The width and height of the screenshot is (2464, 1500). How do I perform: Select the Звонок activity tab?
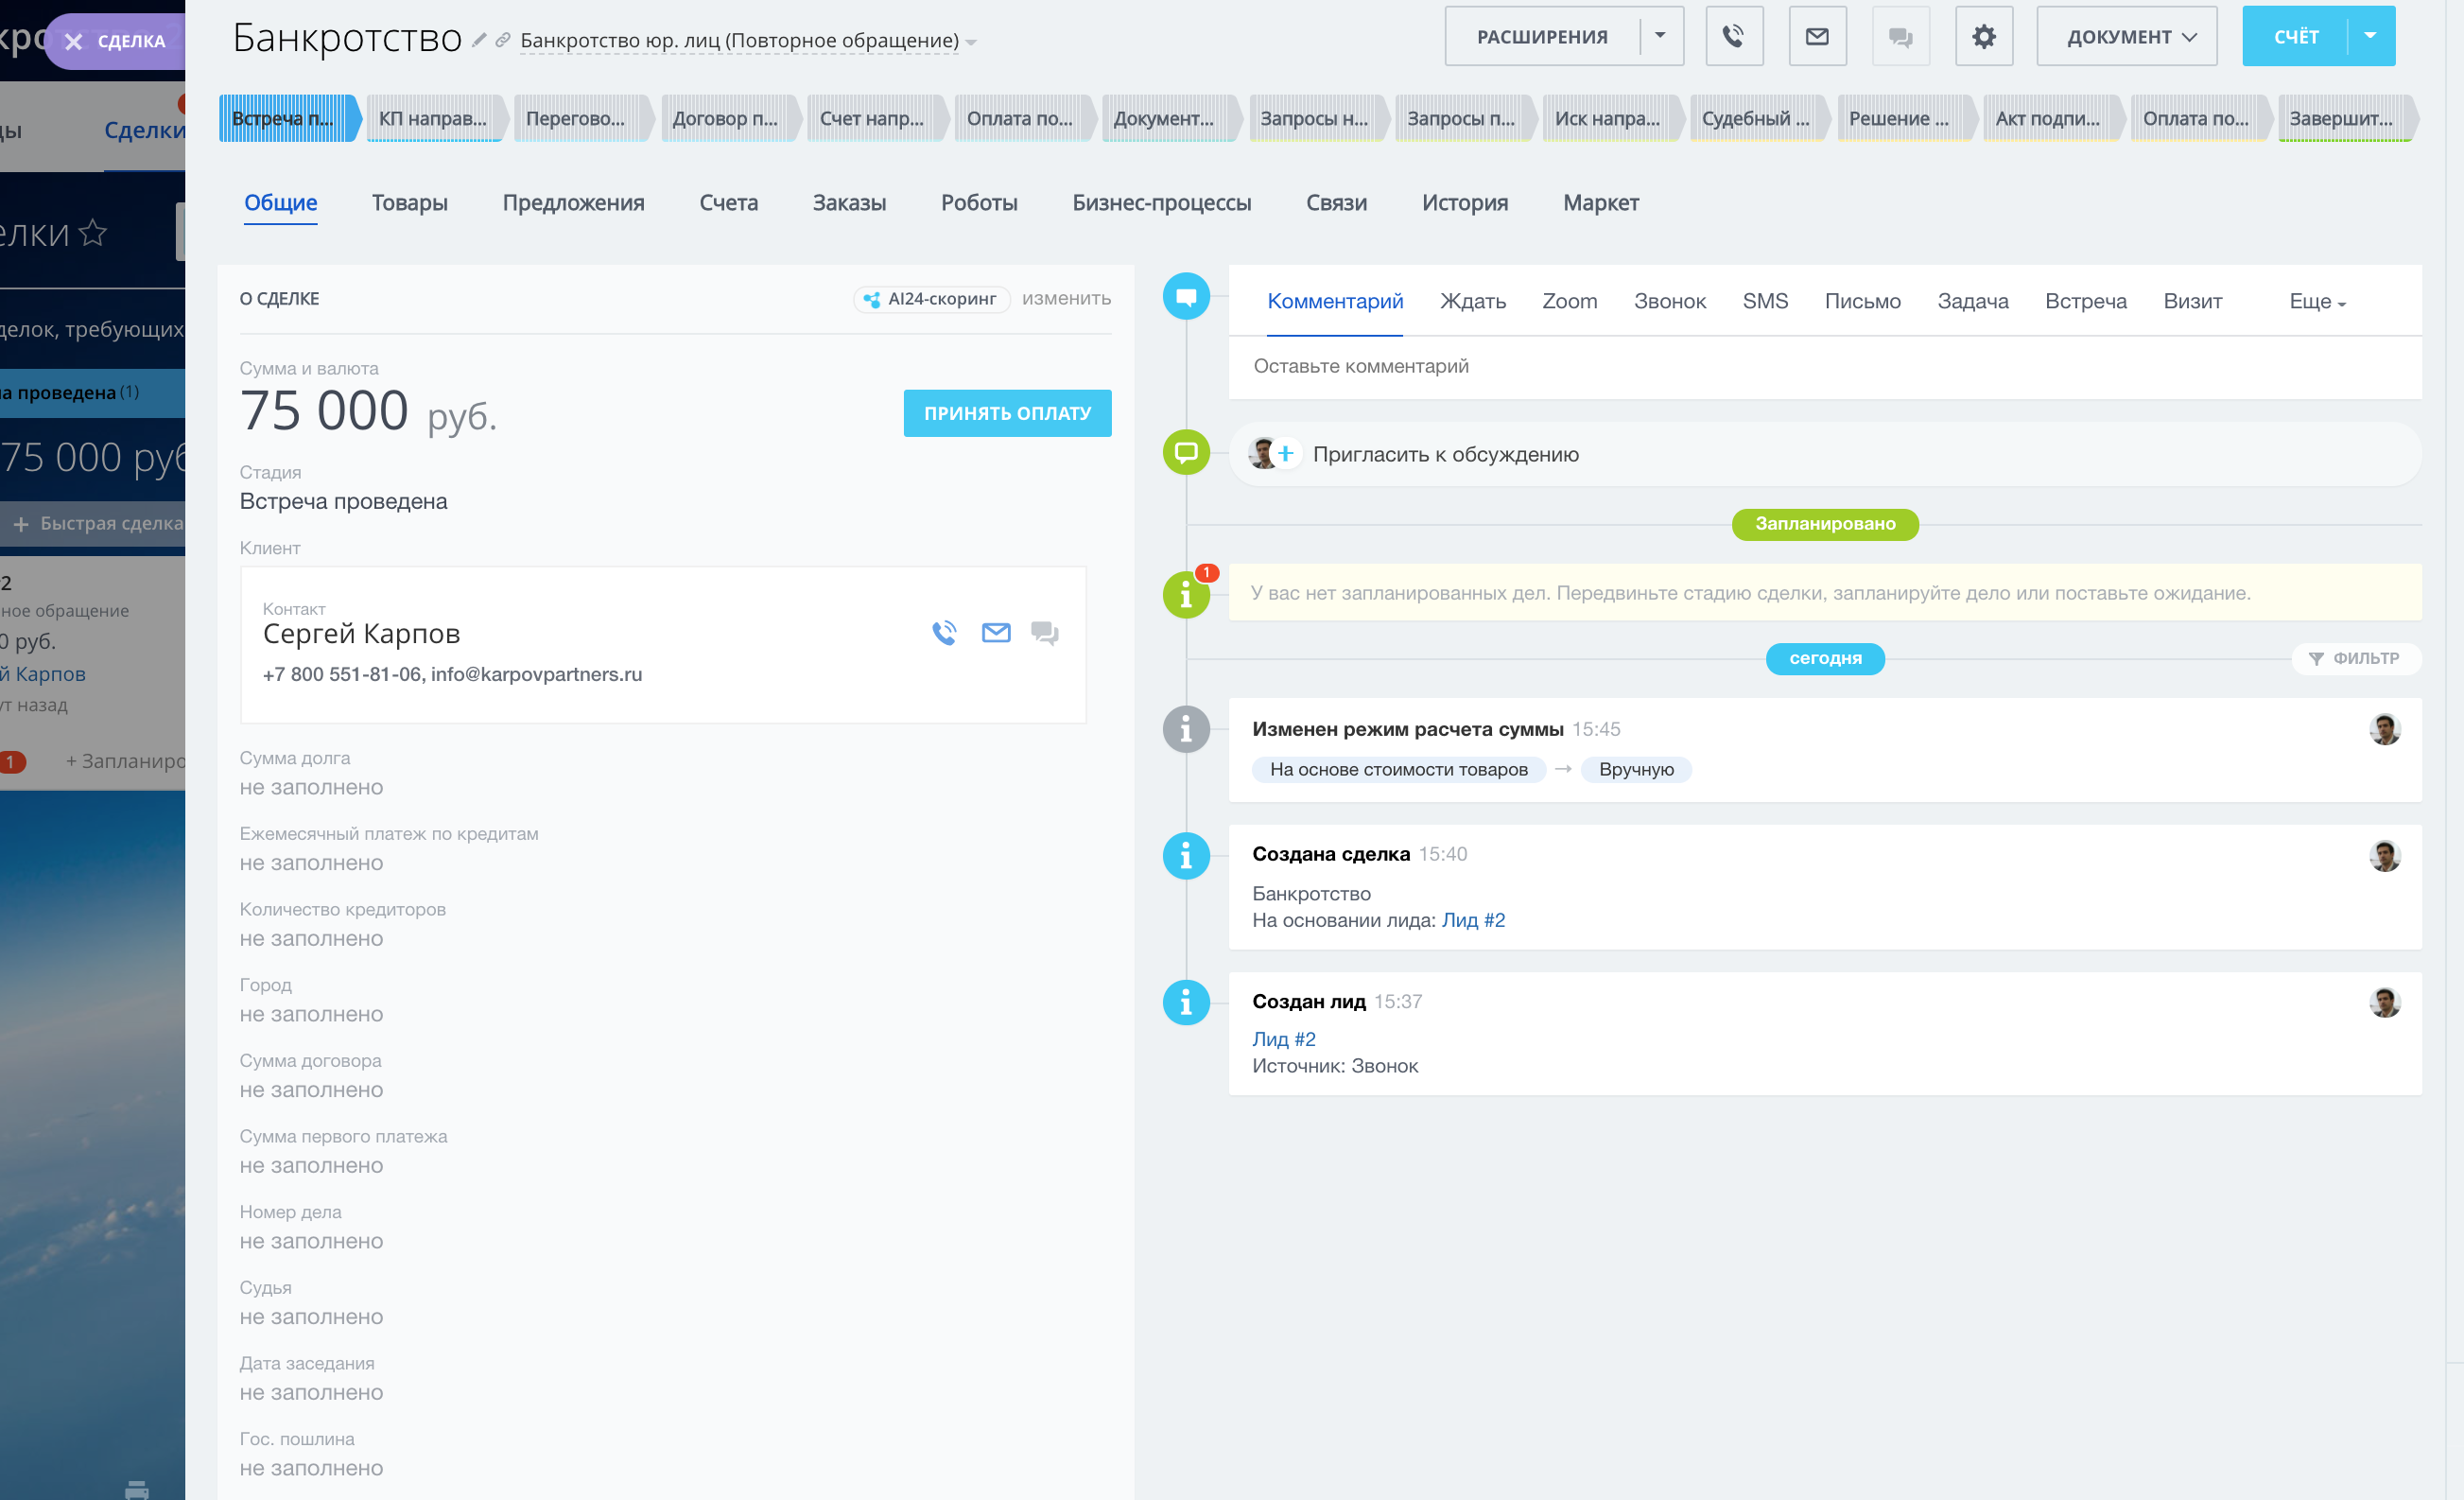[1669, 302]
